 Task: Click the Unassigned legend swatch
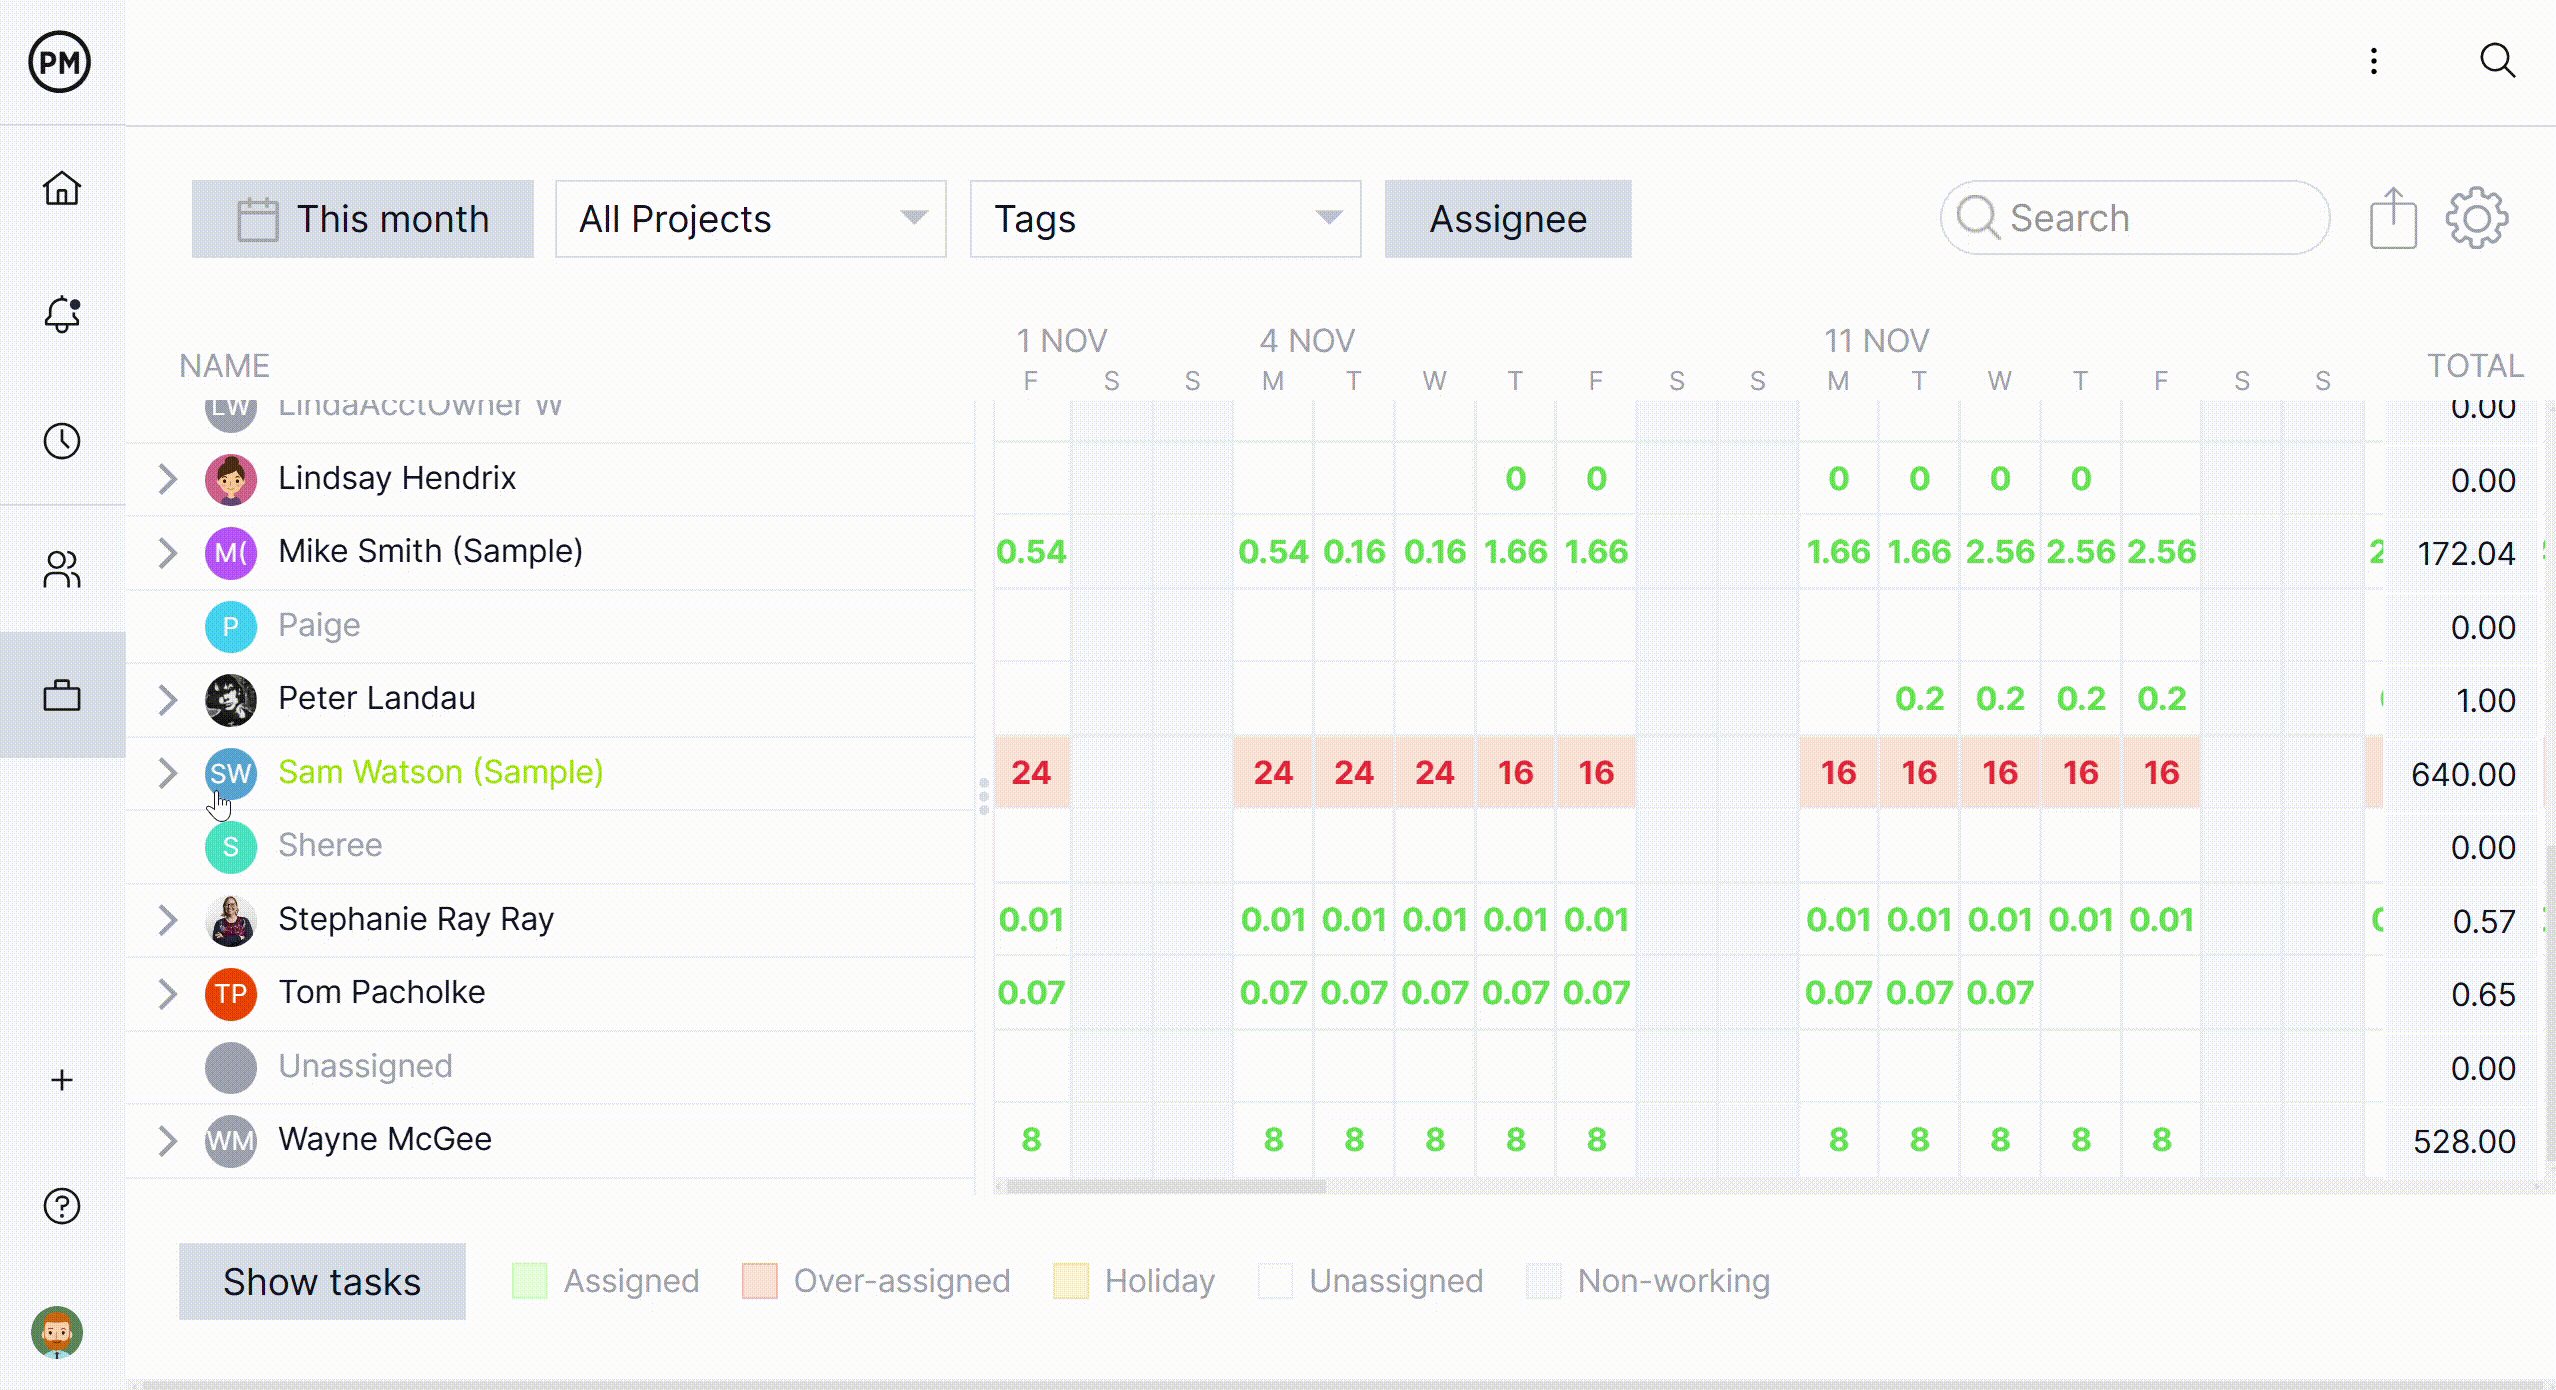(x=1276, y=1280)
